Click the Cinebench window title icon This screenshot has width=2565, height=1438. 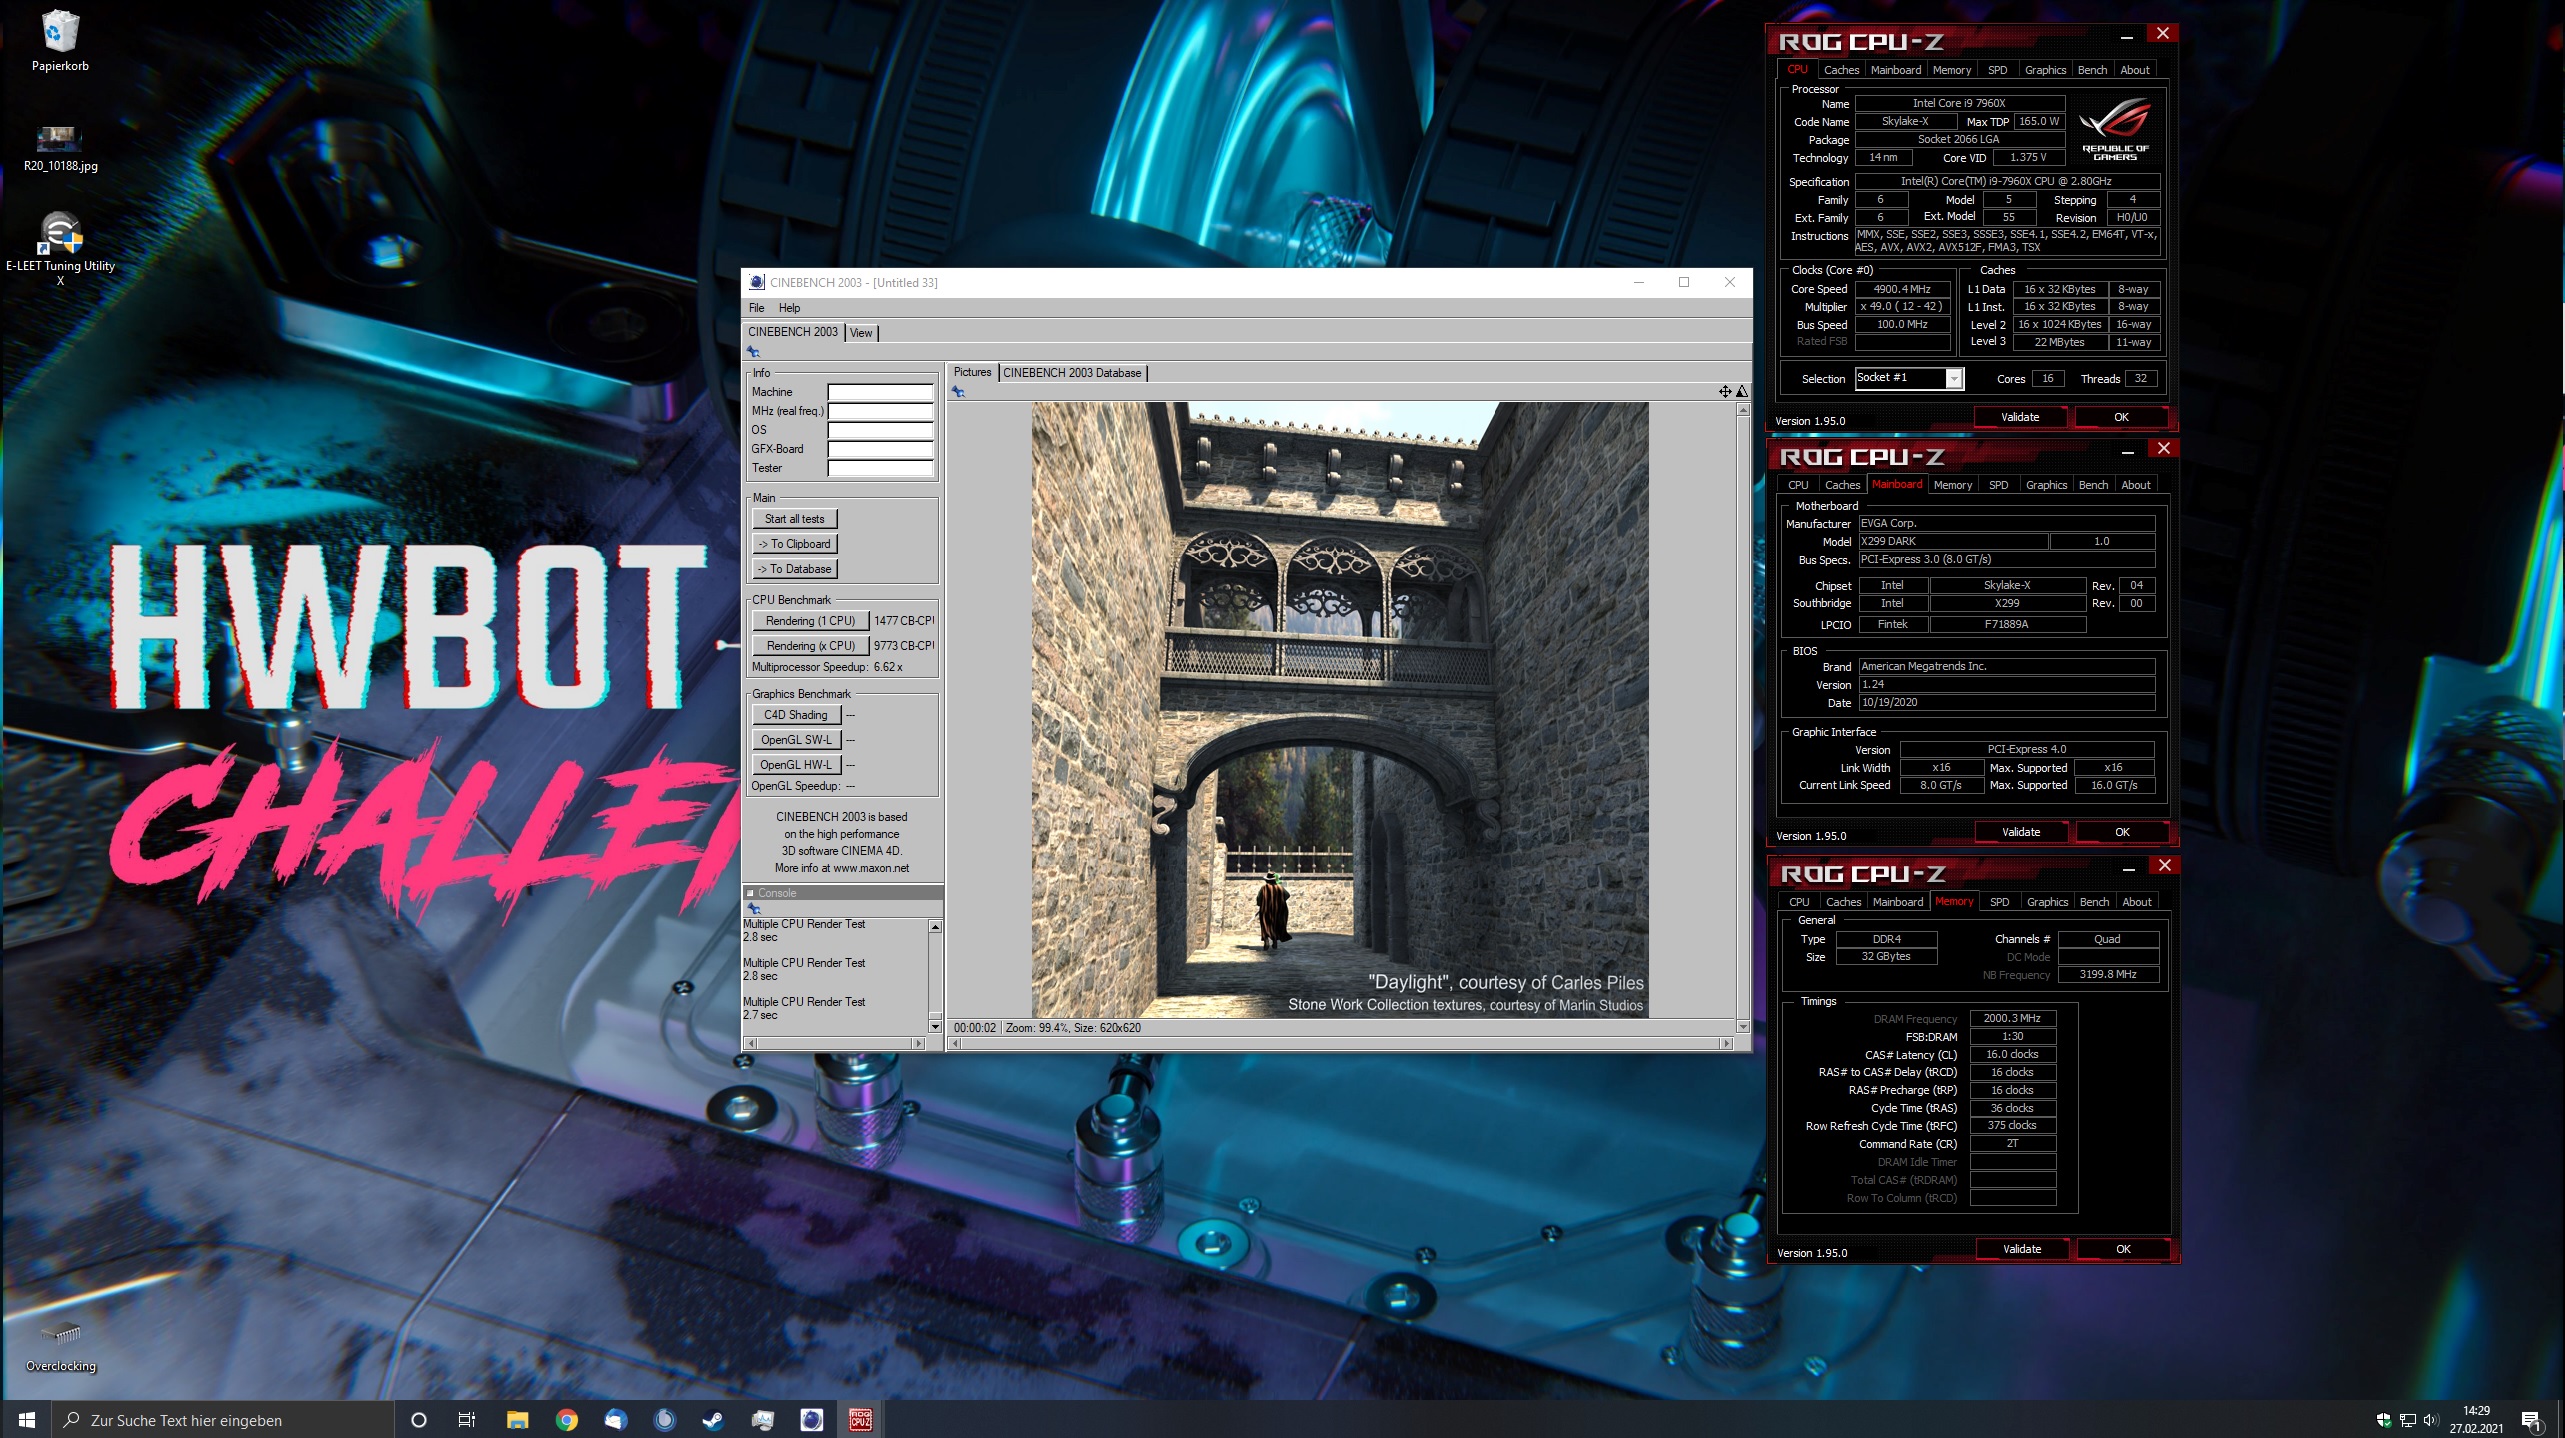pos(757,282)
